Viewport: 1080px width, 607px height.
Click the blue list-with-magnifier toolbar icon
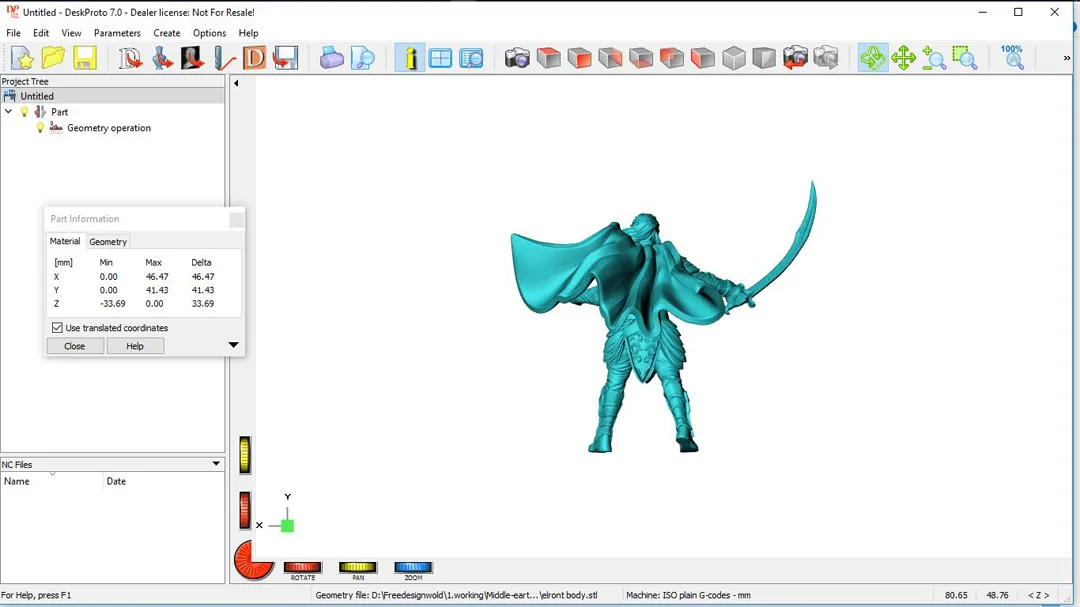[x=471, y=58]
